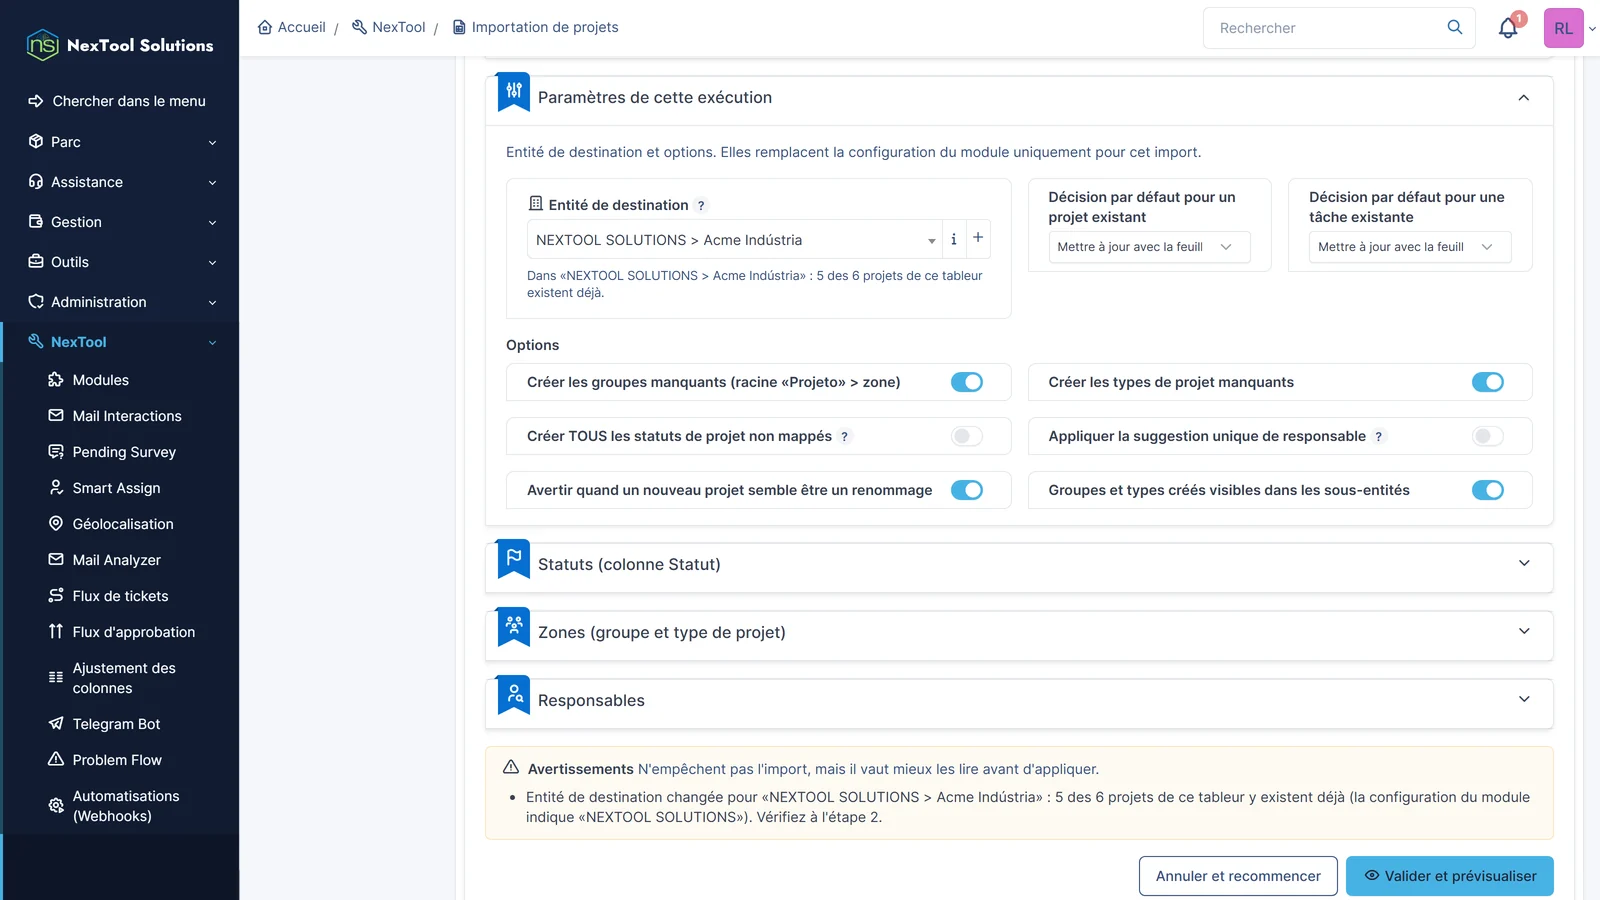Open Smart Assign in the sidebar
Viewport: 1600px width, 900px height.
[x=116, y=488]
